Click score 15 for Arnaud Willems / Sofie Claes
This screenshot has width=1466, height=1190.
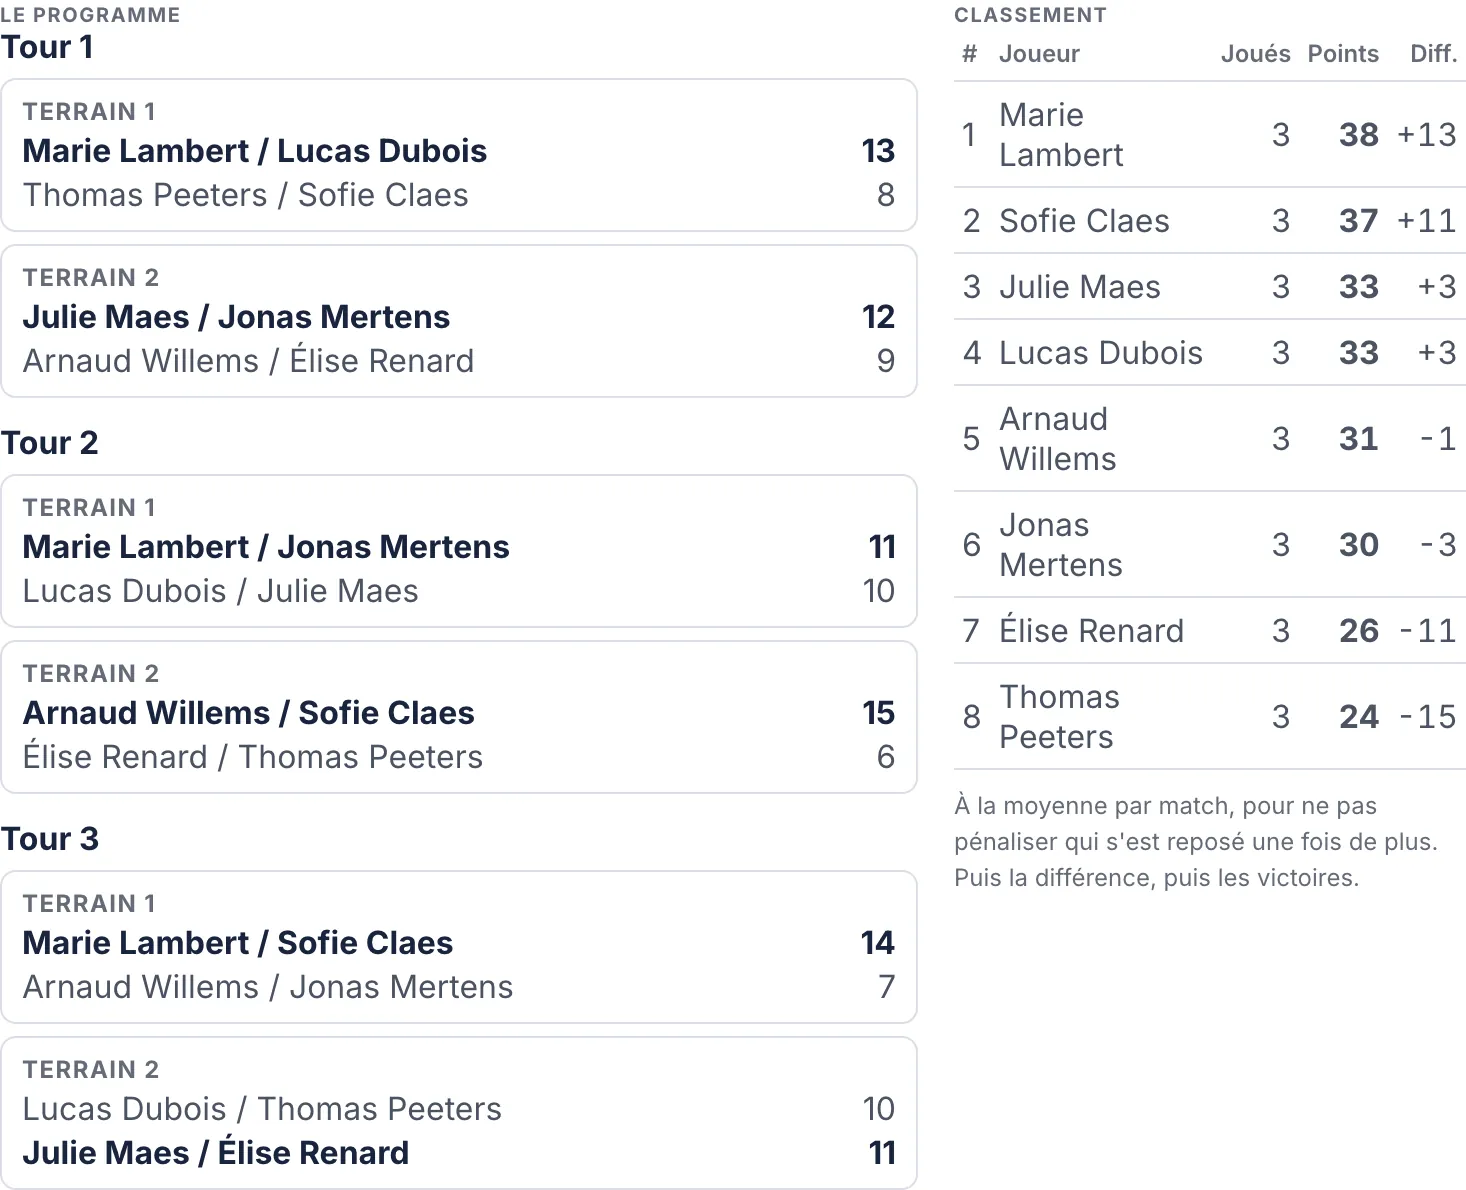pyautogui.click(x=878, y=713)
